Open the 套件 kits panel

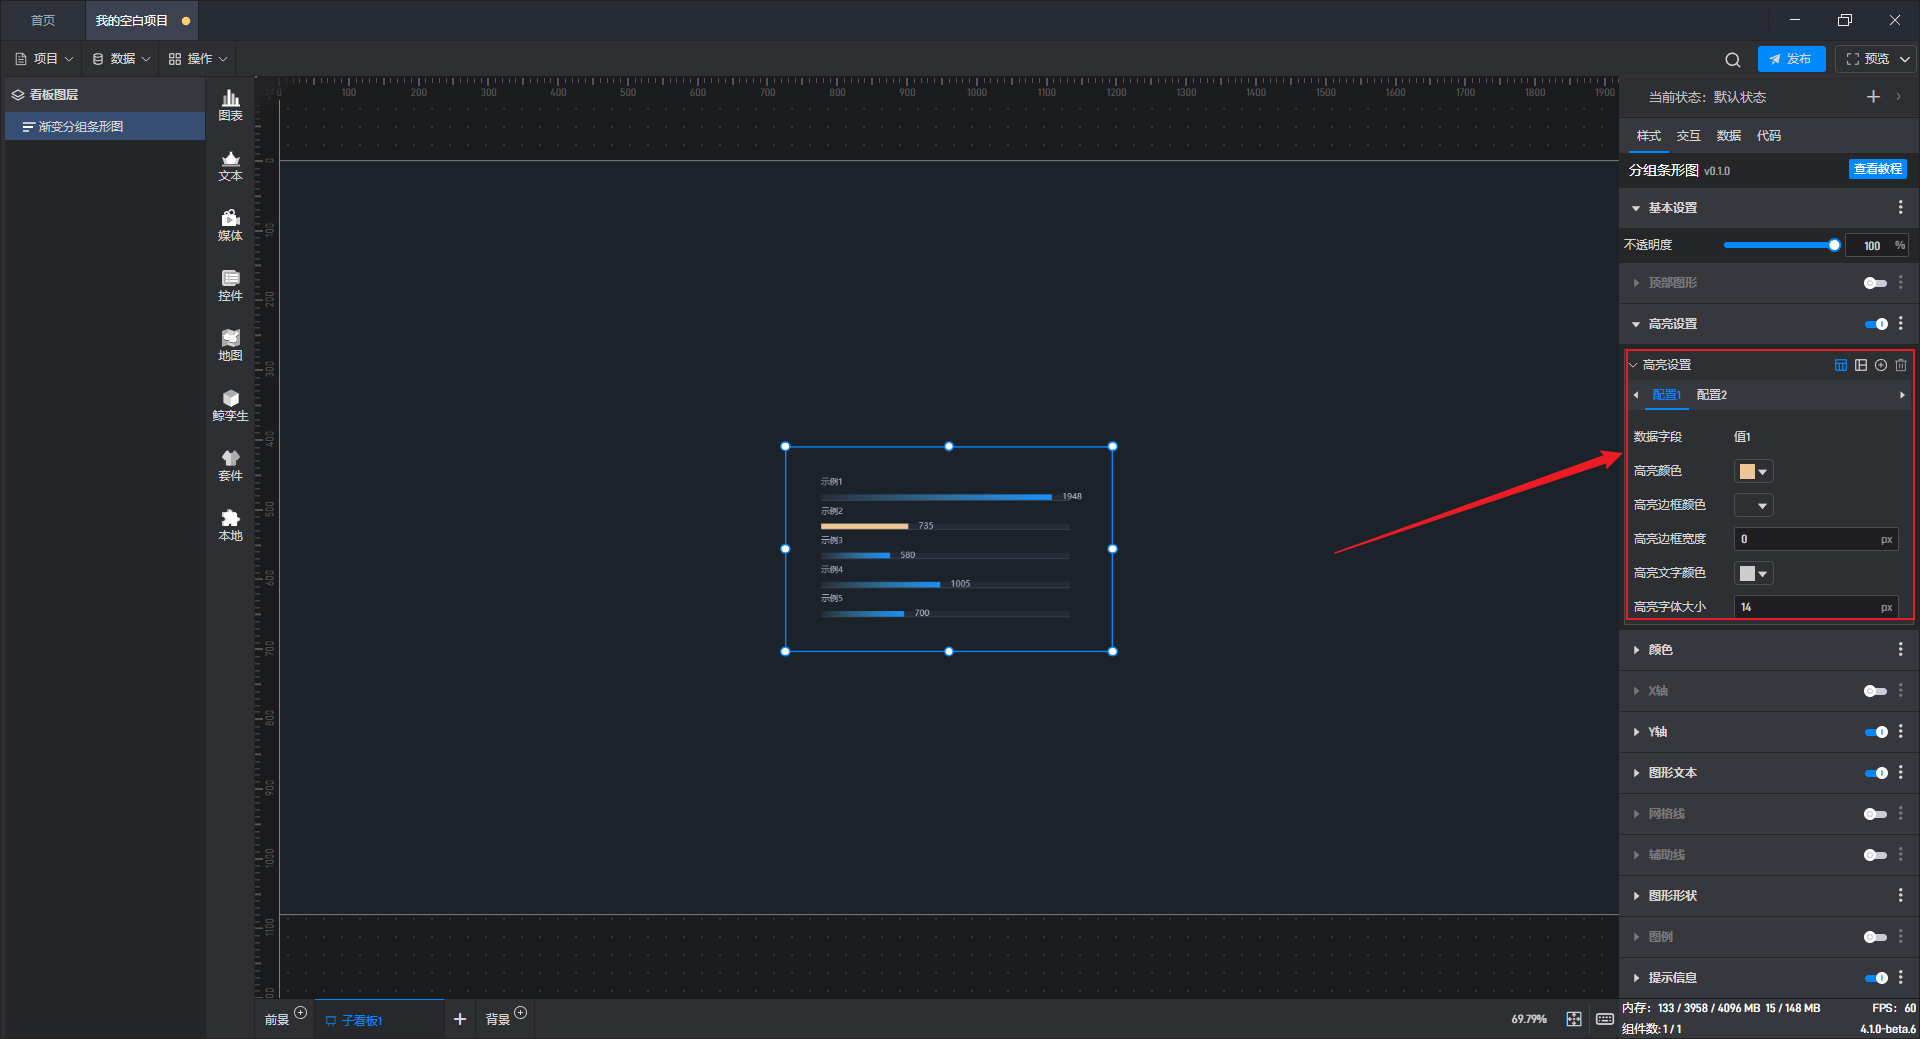(x=230, y=465)
